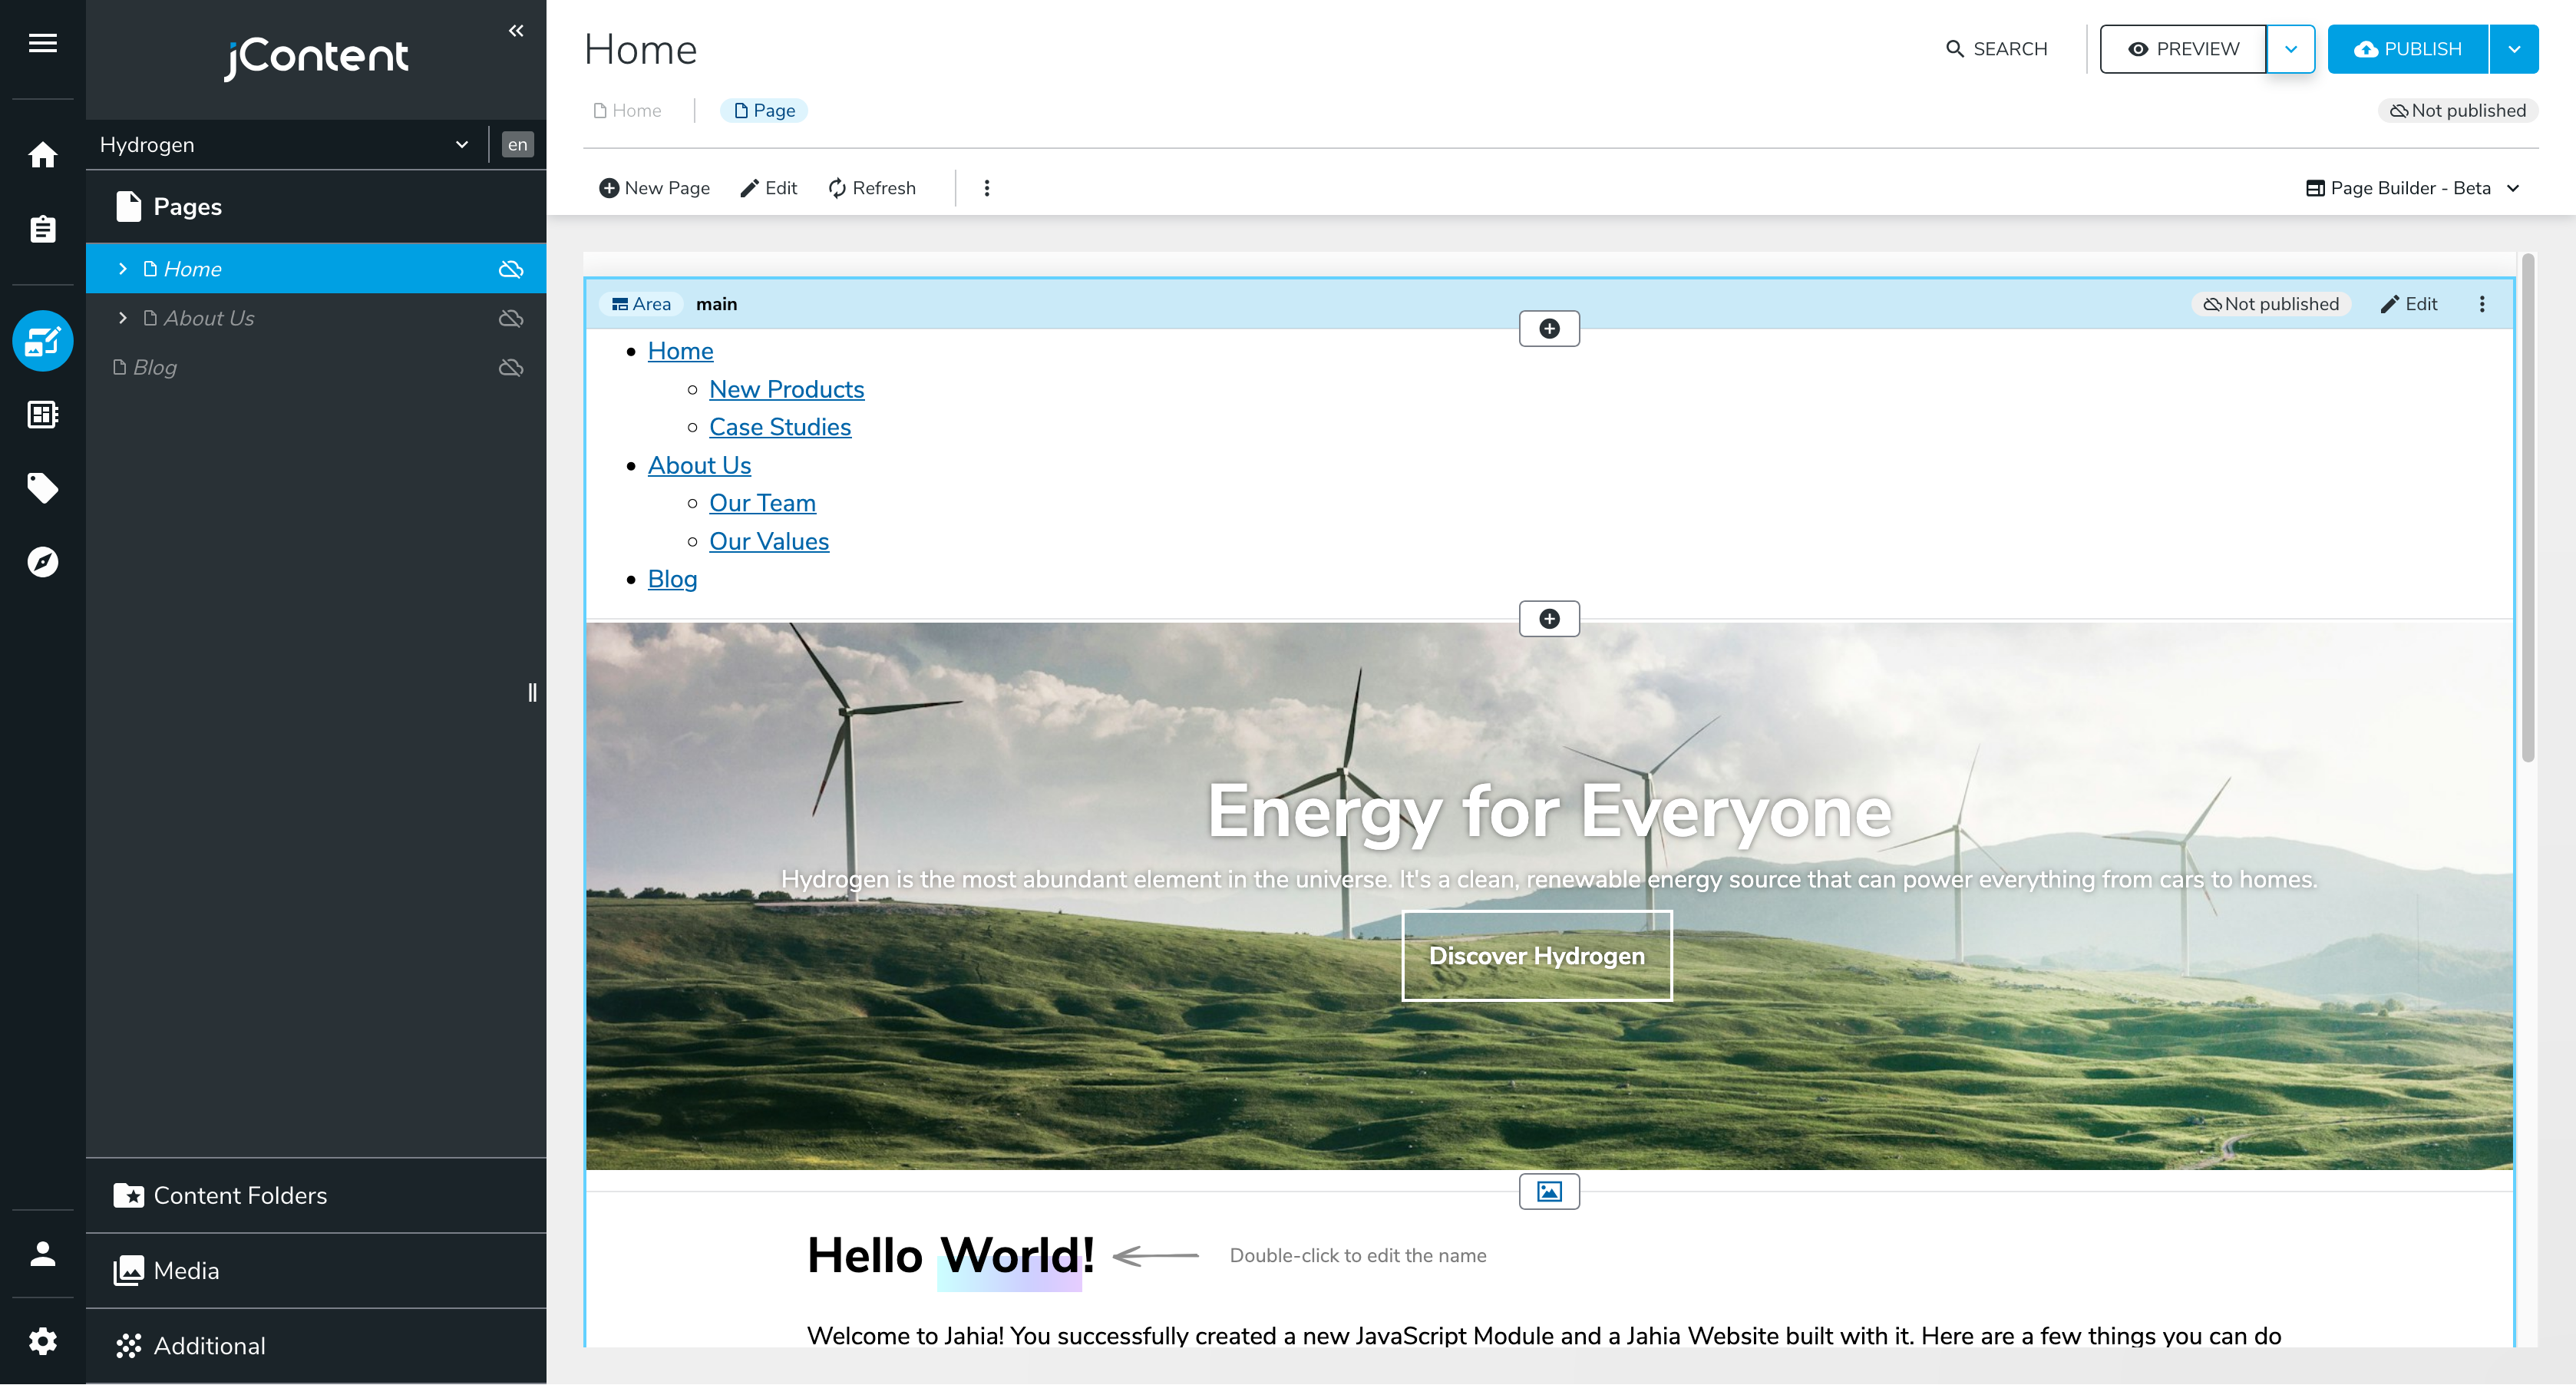This screenshot has width=2576, height=1385.
Task: Click the New Page button
Action: [x=654, y=188]
